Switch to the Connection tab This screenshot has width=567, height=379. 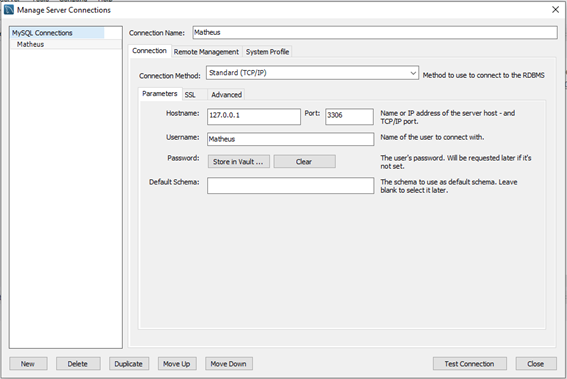tap(149, 51)
